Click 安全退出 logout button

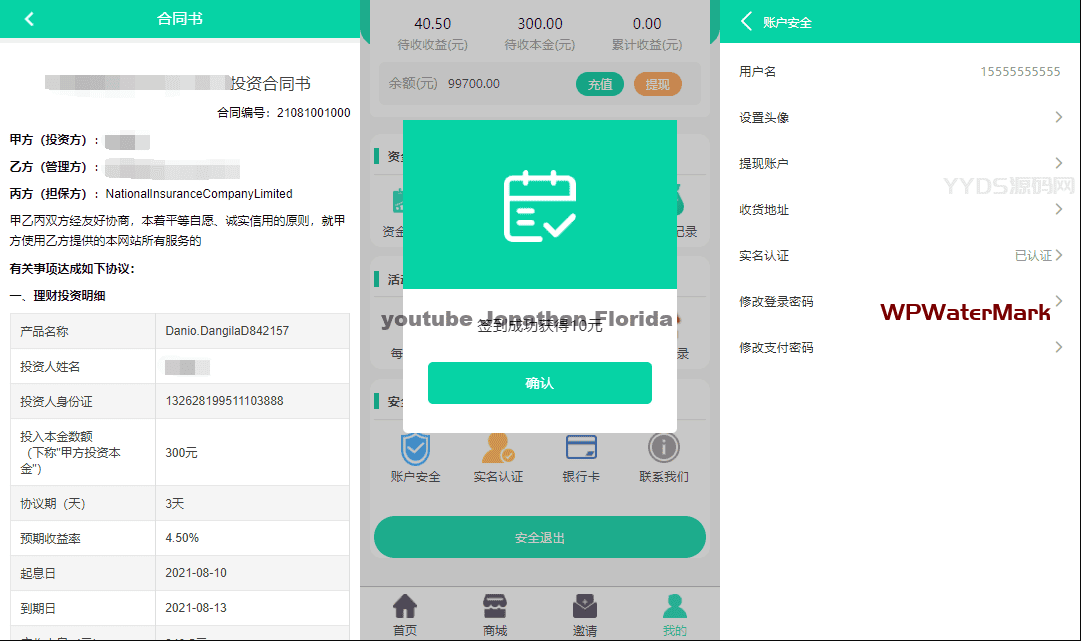(540, 538)
